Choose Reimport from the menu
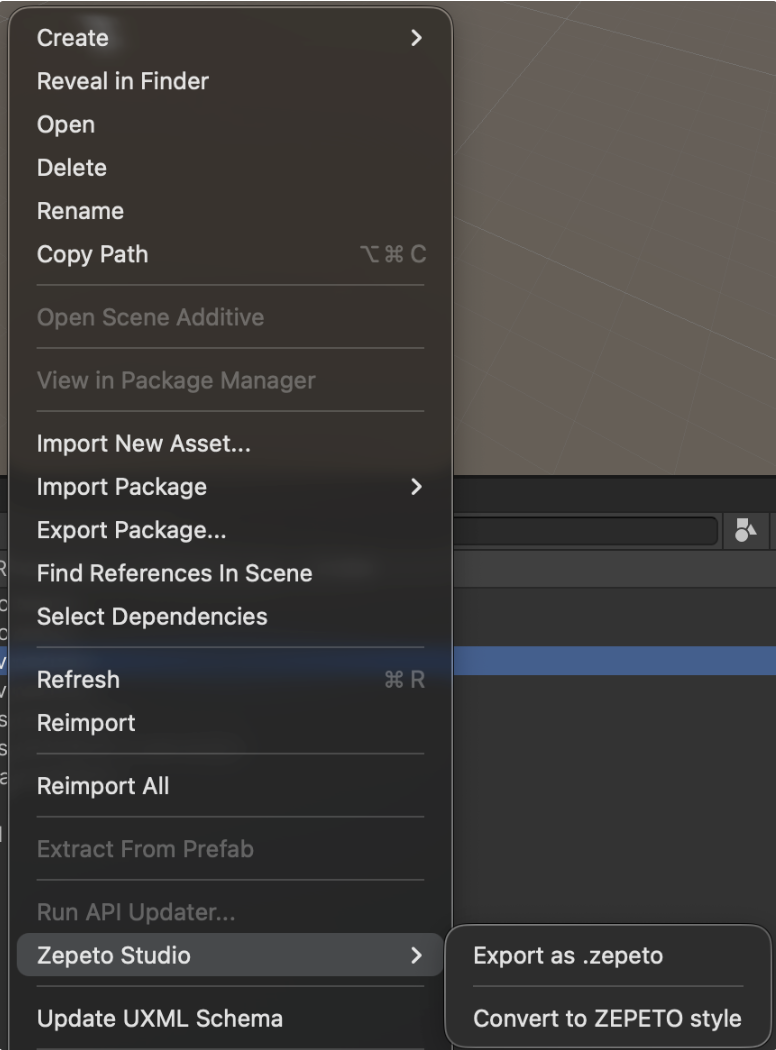Image resolution: width=776 pixels, height=1050 pixels. (x=230, y=723)
